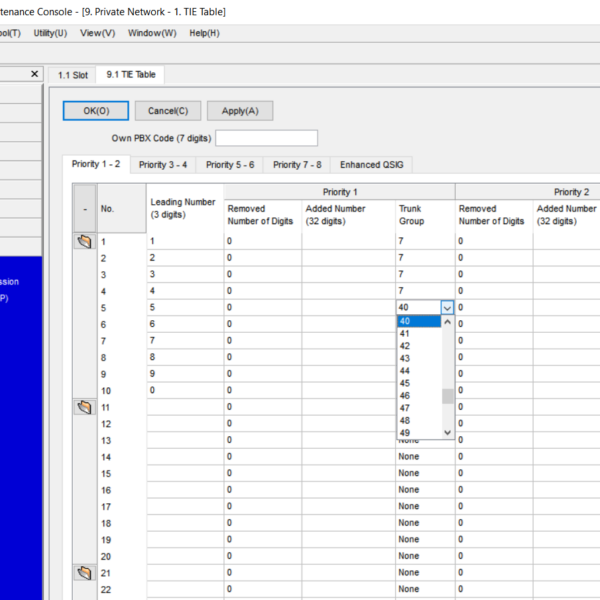
Task: Grab the trunk group list scrollbar thumb
Action: pyautogui.click(x=447, y=395)
